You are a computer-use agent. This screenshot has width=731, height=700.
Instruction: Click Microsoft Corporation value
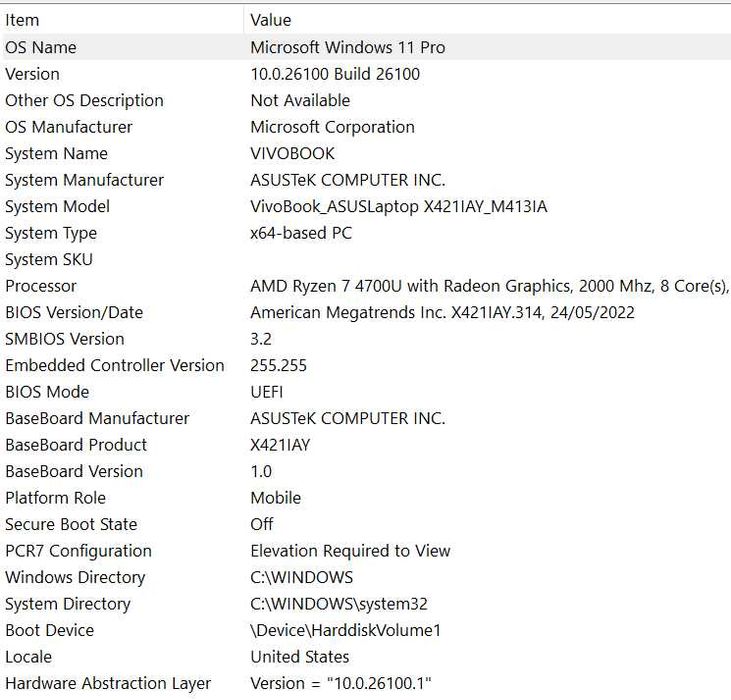coord(332,127)
